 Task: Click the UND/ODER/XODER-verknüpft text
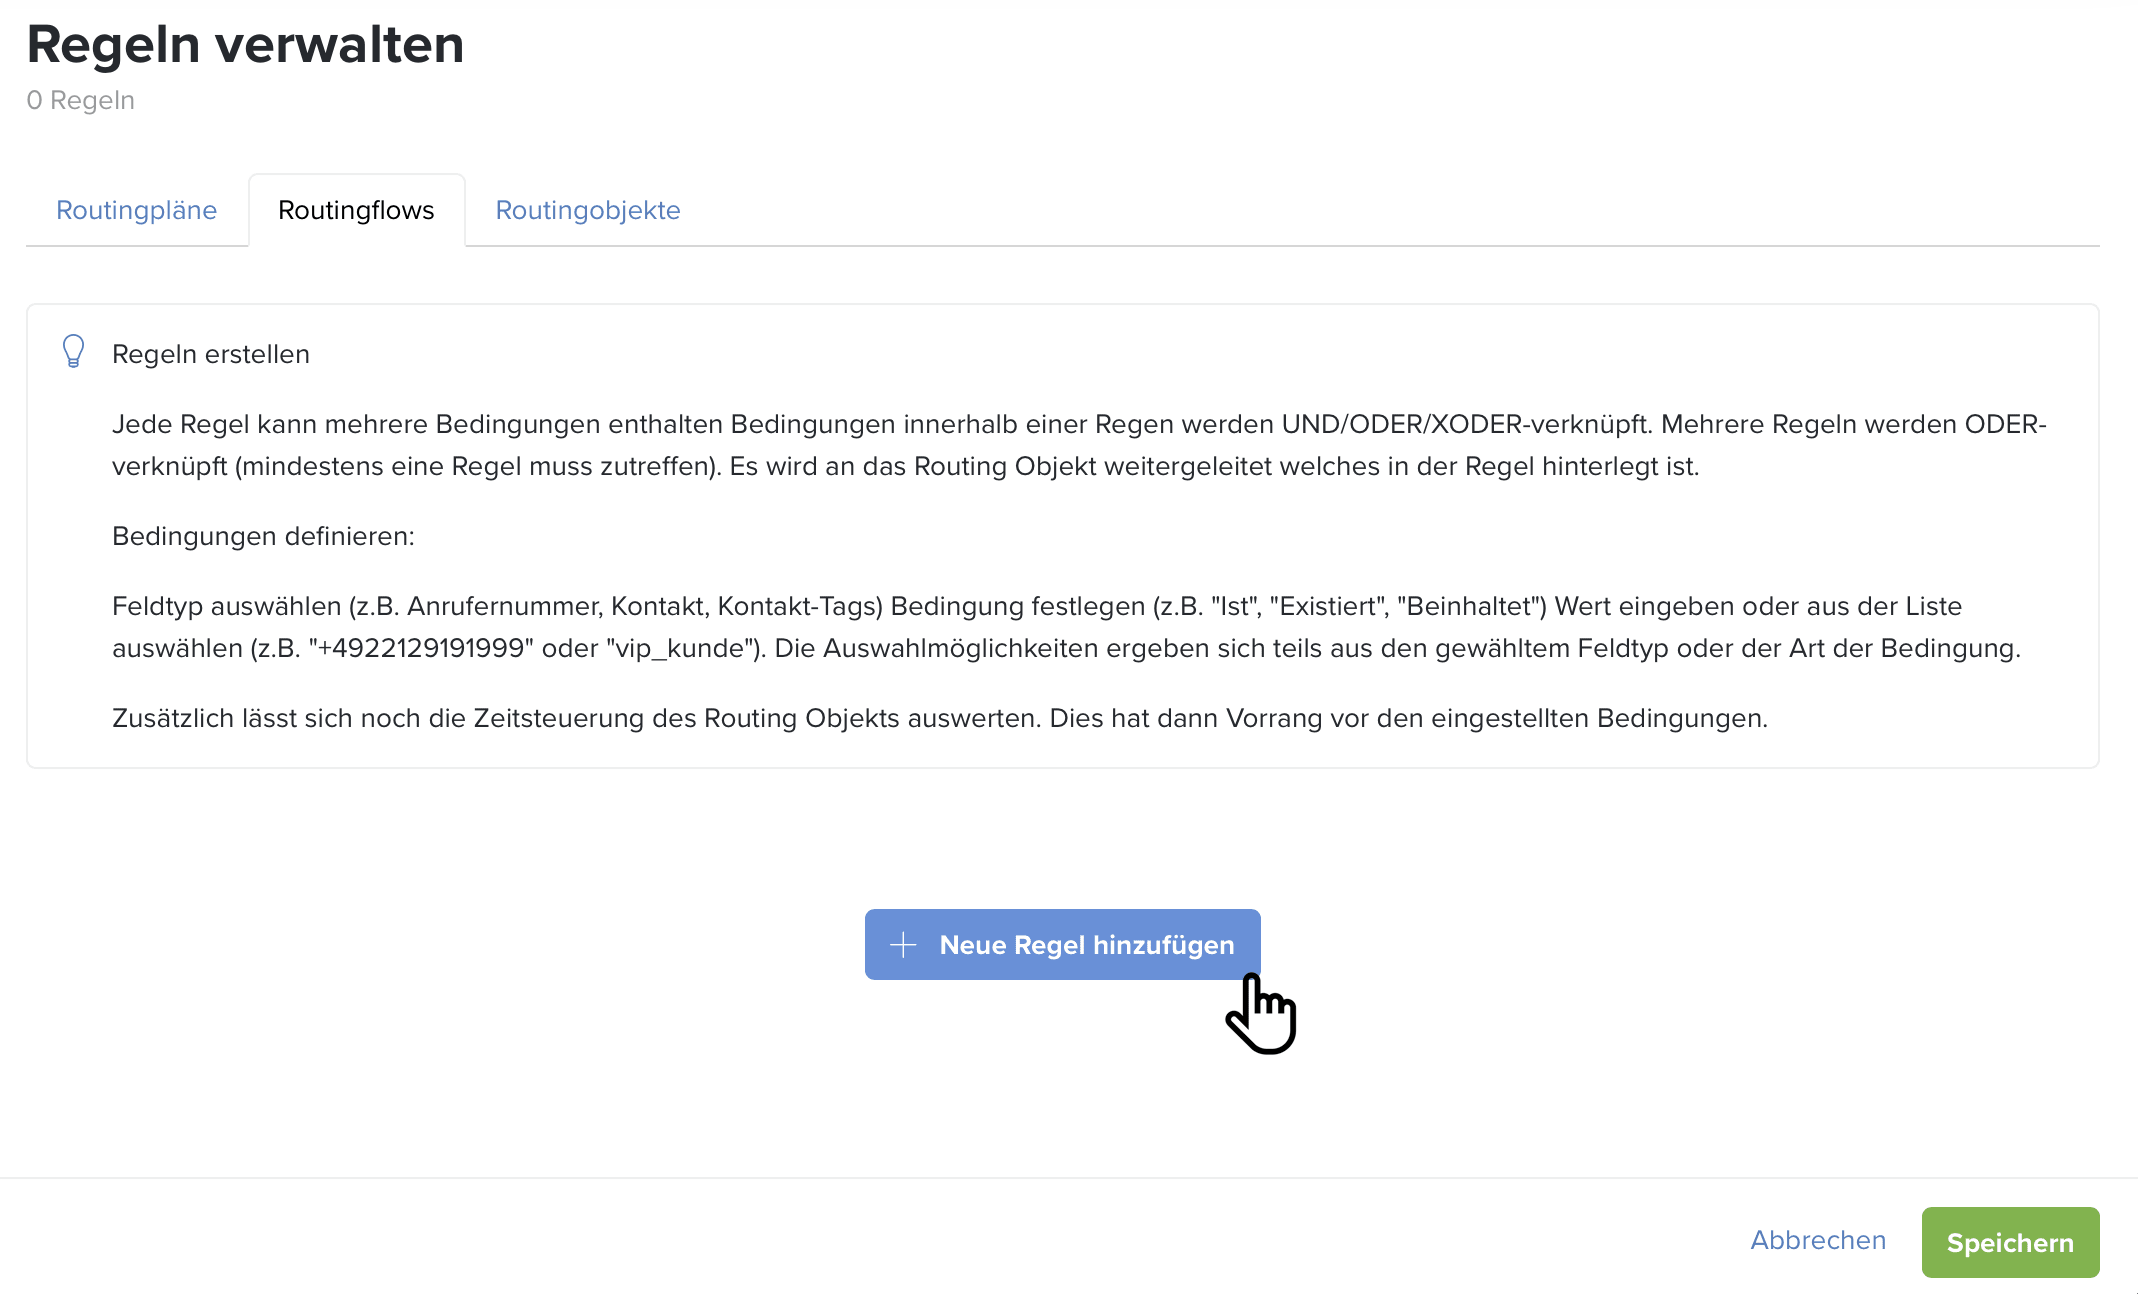tap(1465, 424)
